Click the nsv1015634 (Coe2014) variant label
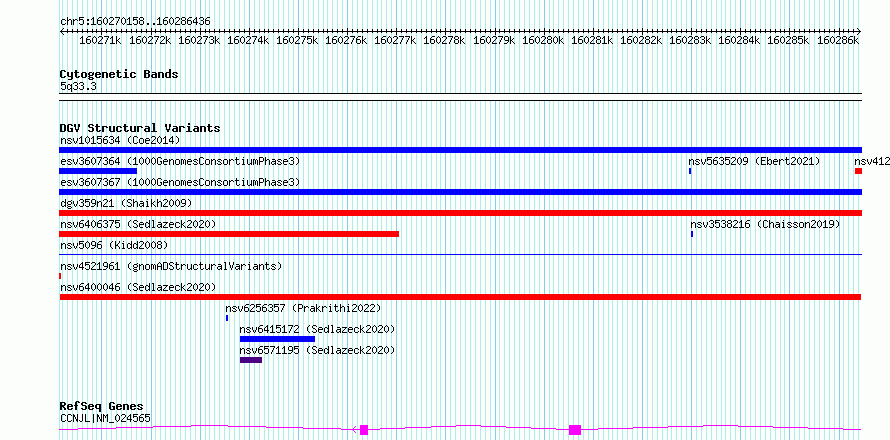890x440 pixels. coord(120,140)
